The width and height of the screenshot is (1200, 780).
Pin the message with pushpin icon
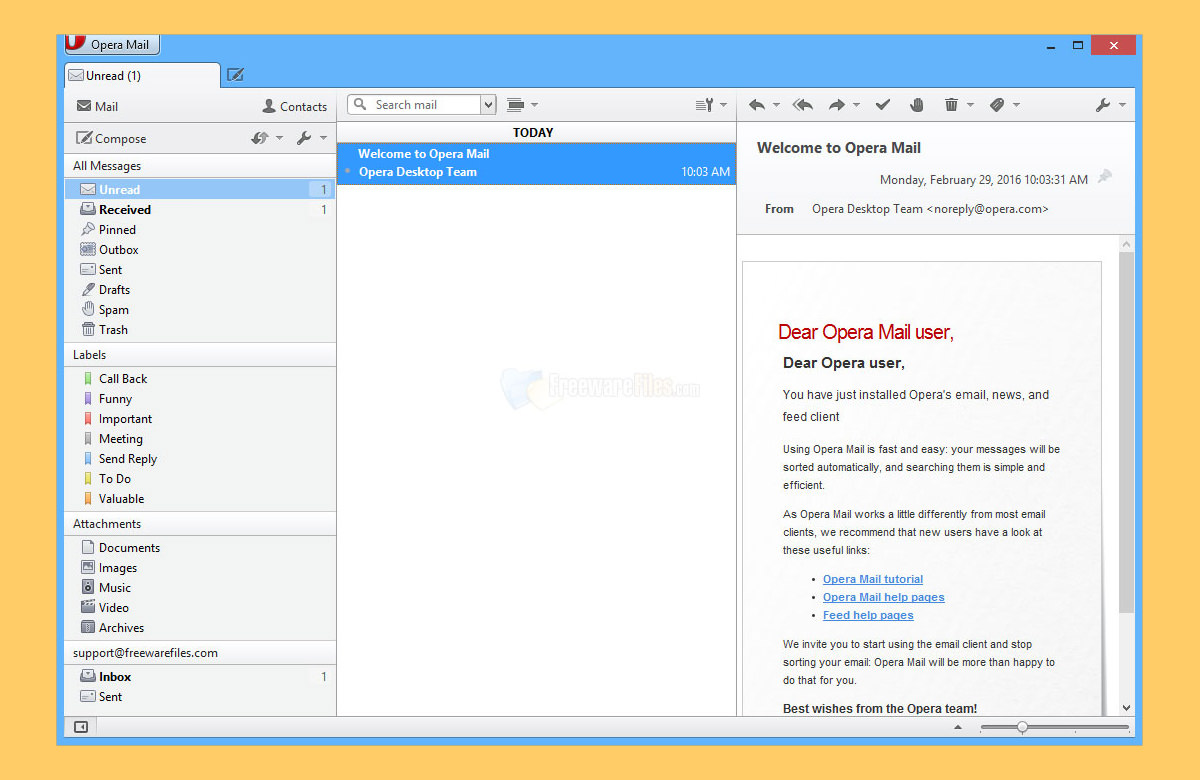(1104, 177)
